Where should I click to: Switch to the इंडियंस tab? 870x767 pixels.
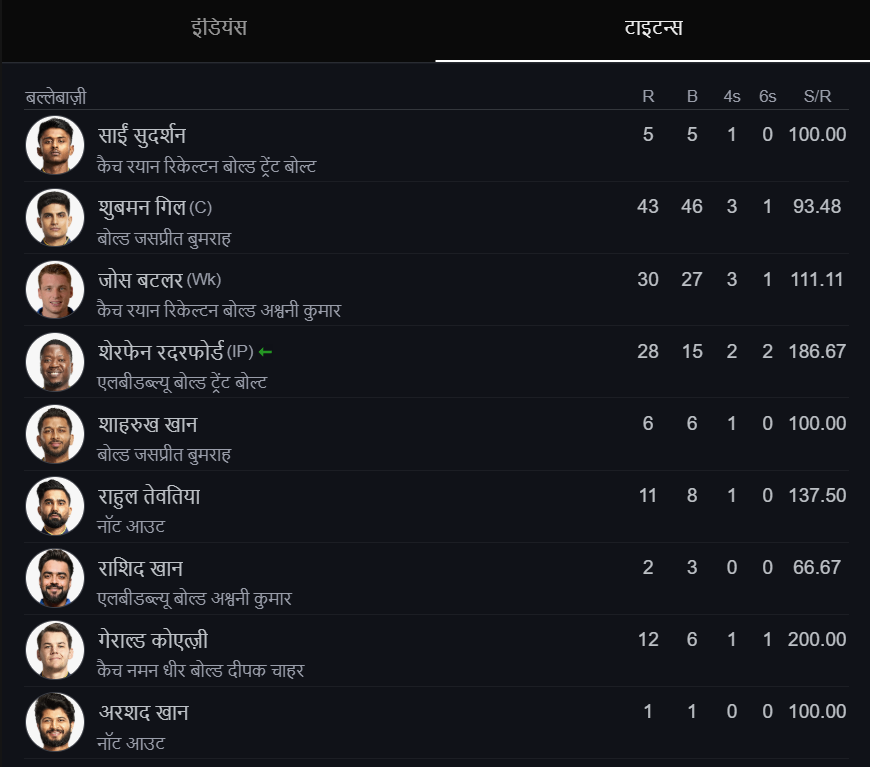[218, 28]
